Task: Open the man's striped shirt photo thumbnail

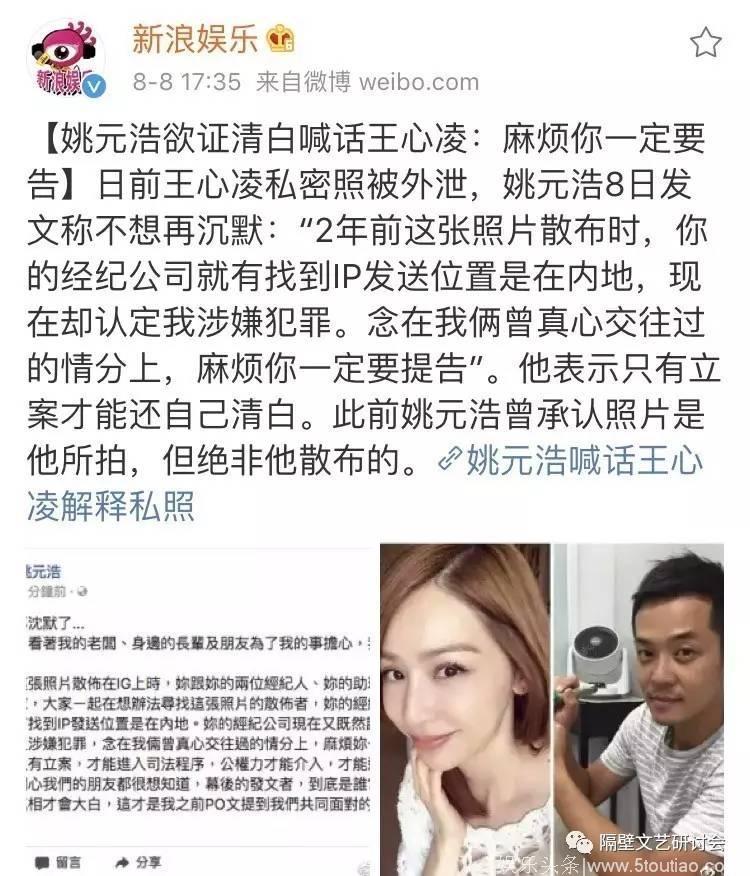Action: tap(639, 710)
